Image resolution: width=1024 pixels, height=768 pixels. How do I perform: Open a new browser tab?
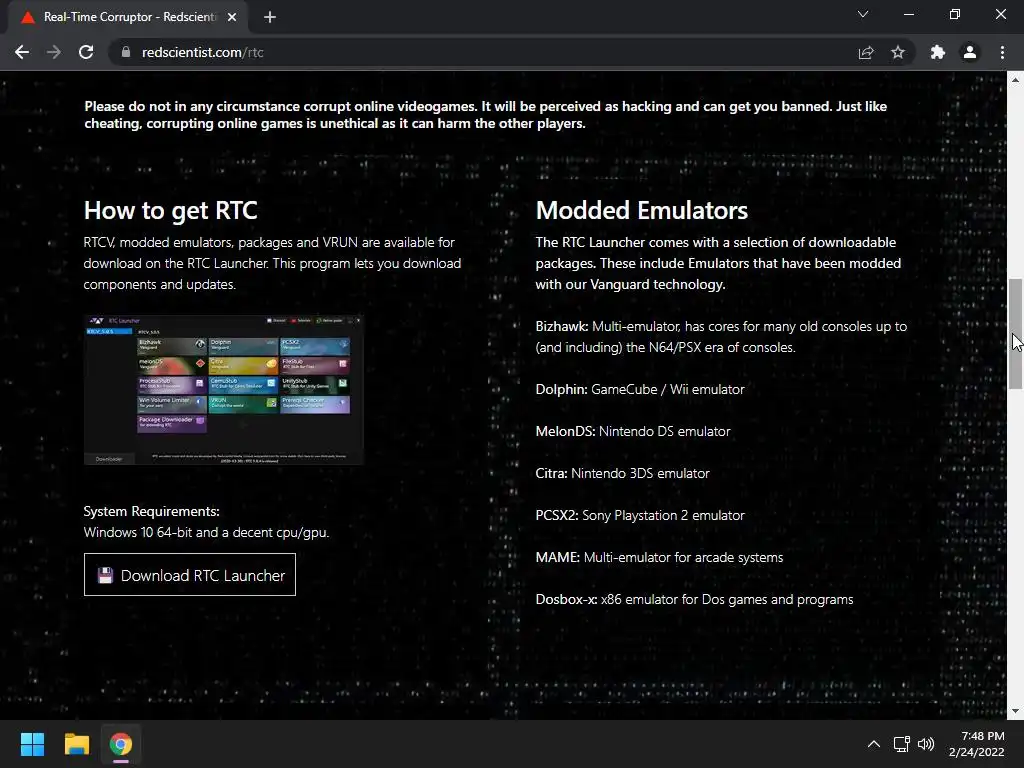(270, 17)
